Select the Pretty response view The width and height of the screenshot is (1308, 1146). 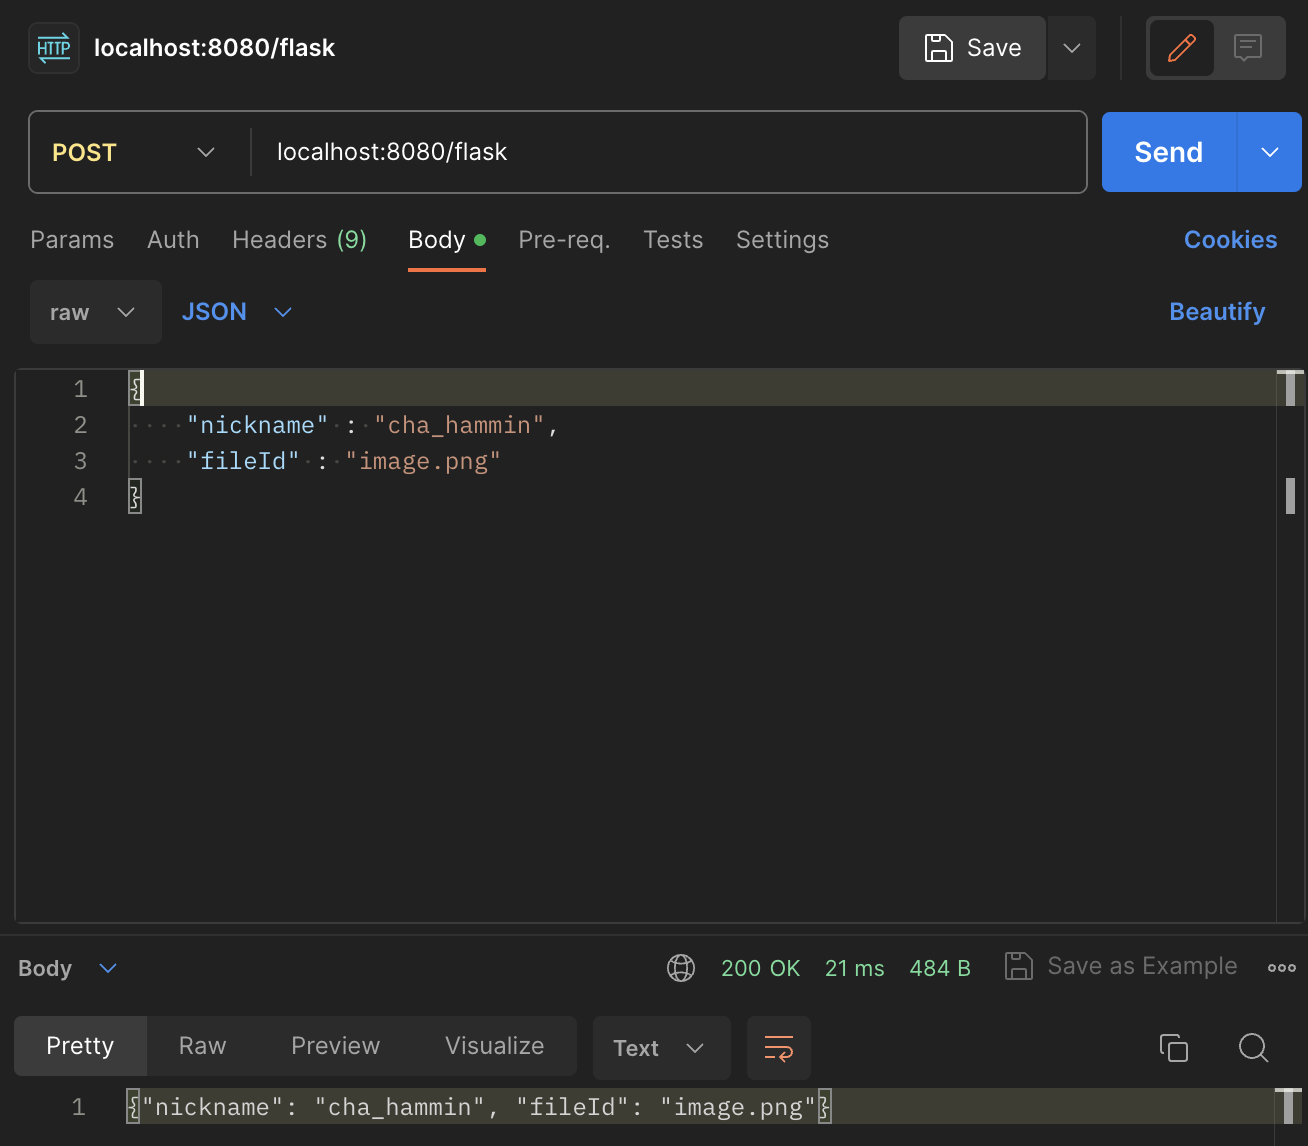click(x=80, y=1046)
